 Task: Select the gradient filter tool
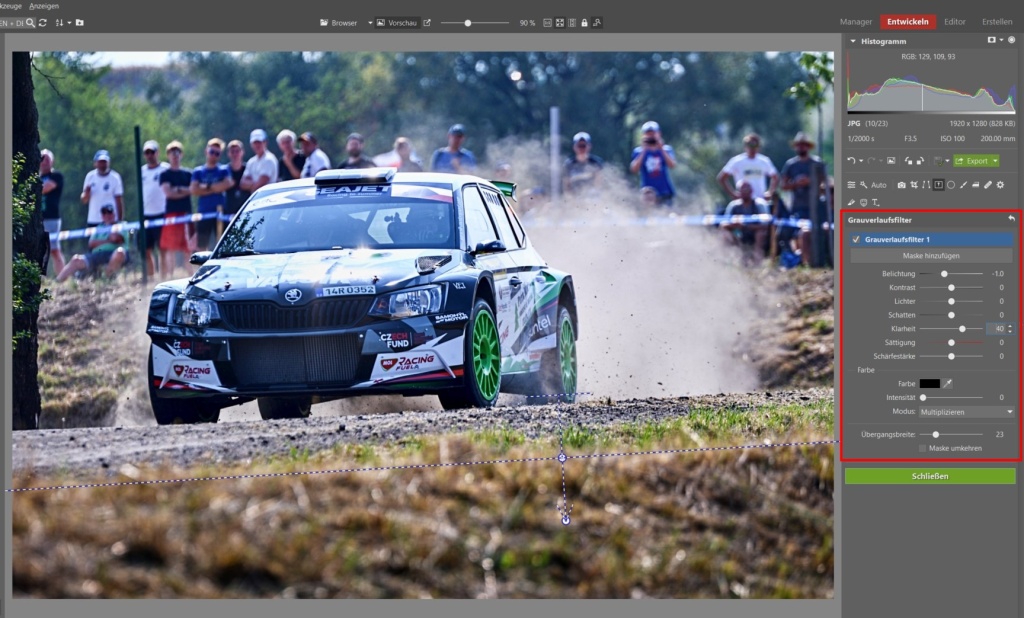point(938,185)
